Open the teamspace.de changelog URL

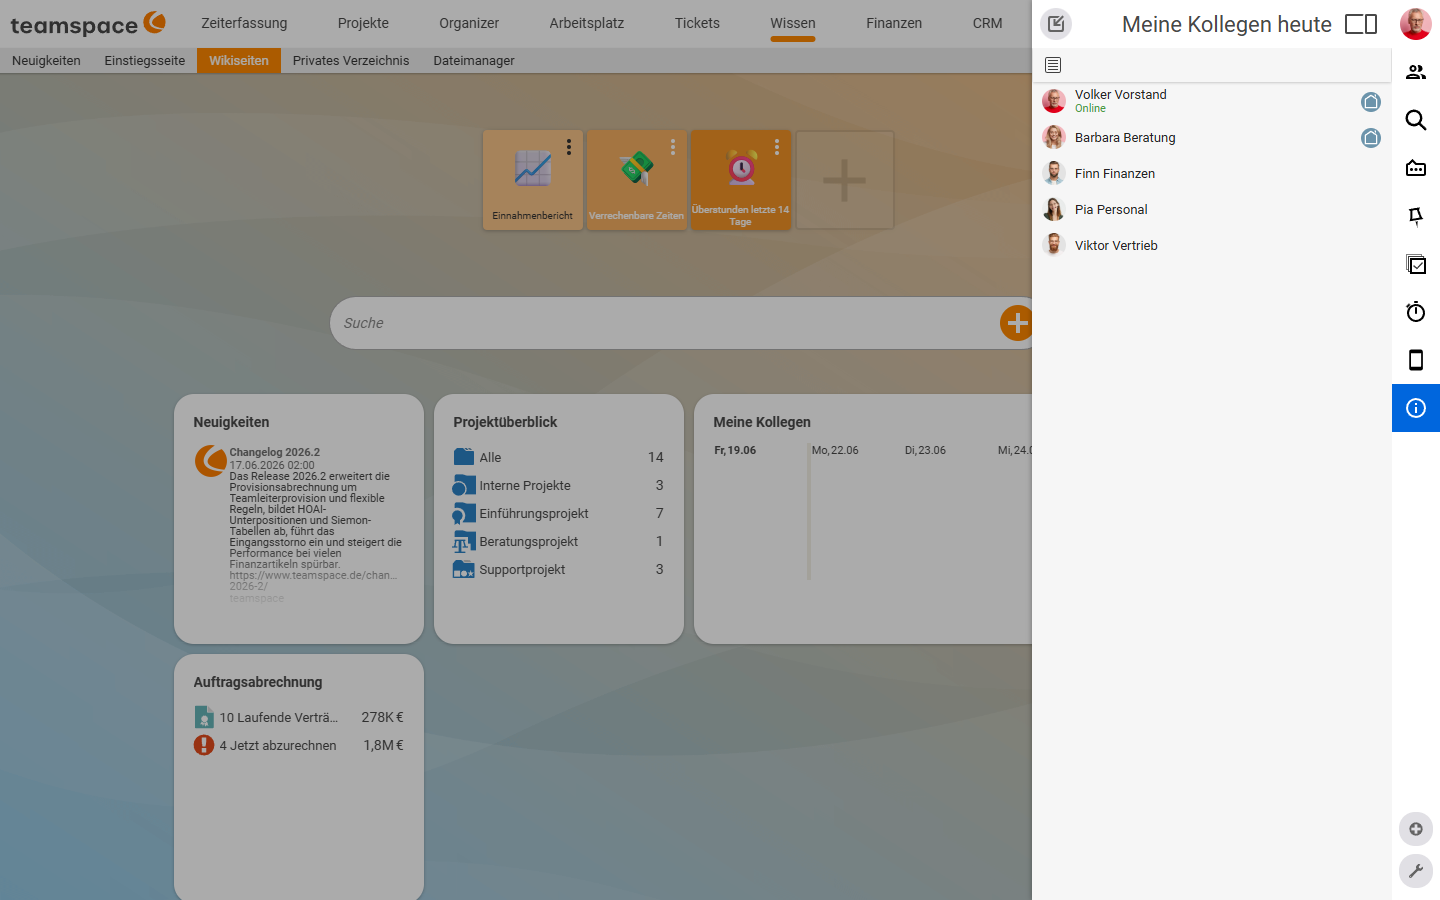[x=313, y=580]
